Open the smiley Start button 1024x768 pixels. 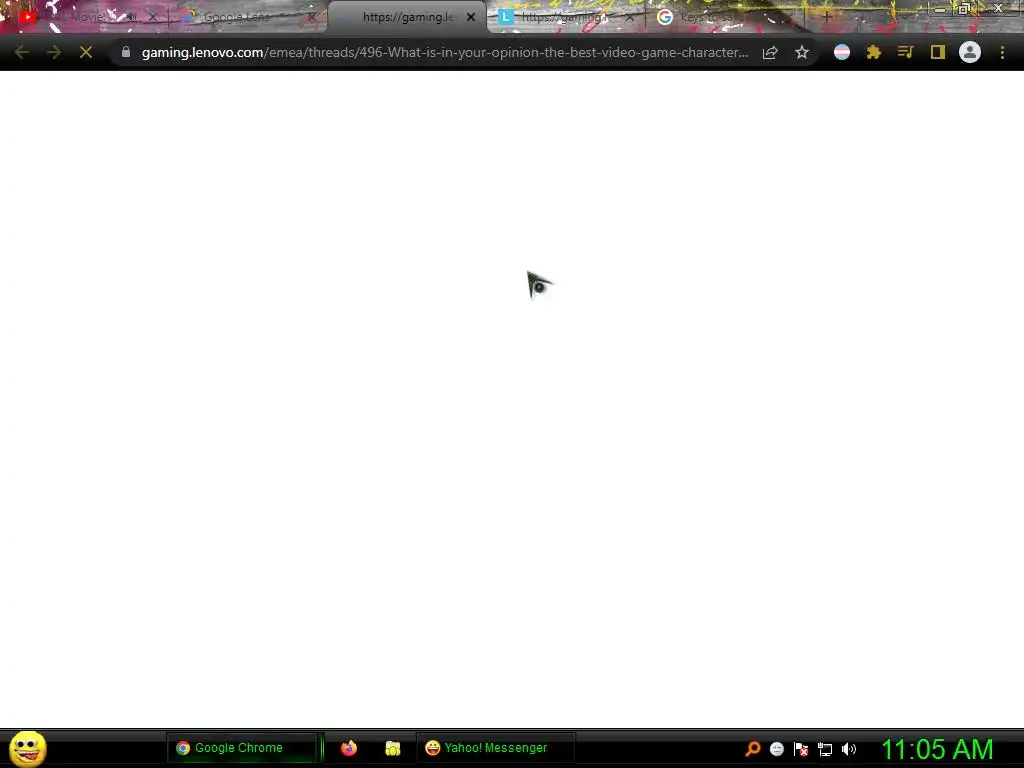(x=27, y=748)
